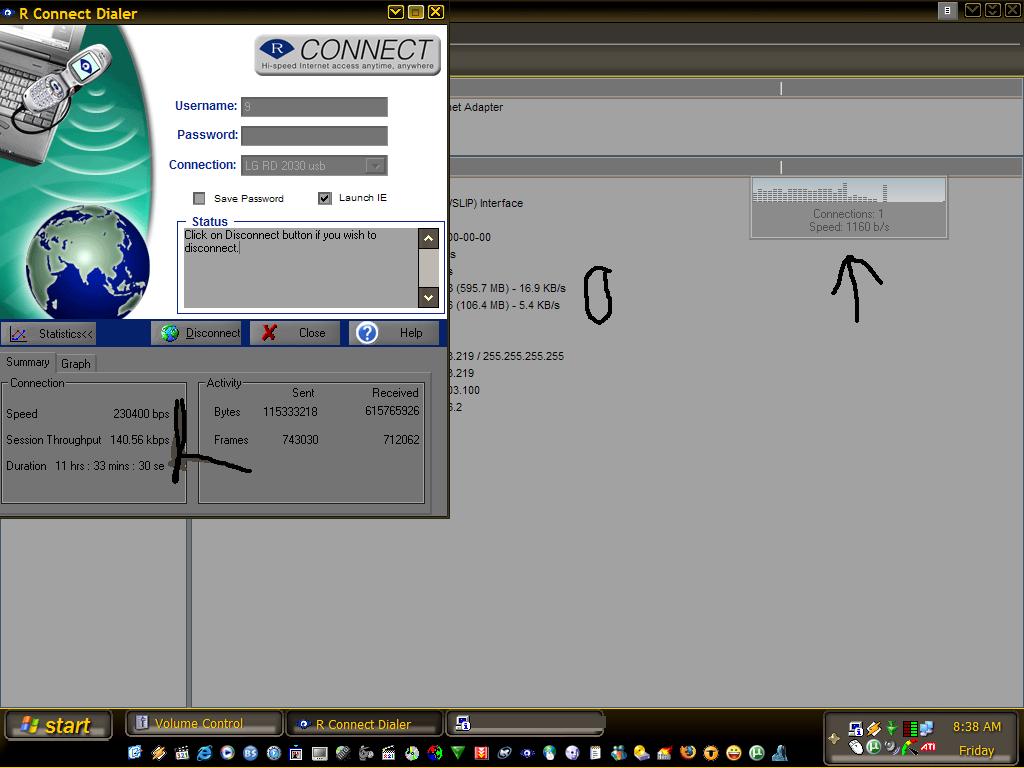Click the blue question mark Help icon

tap(367, 333)
